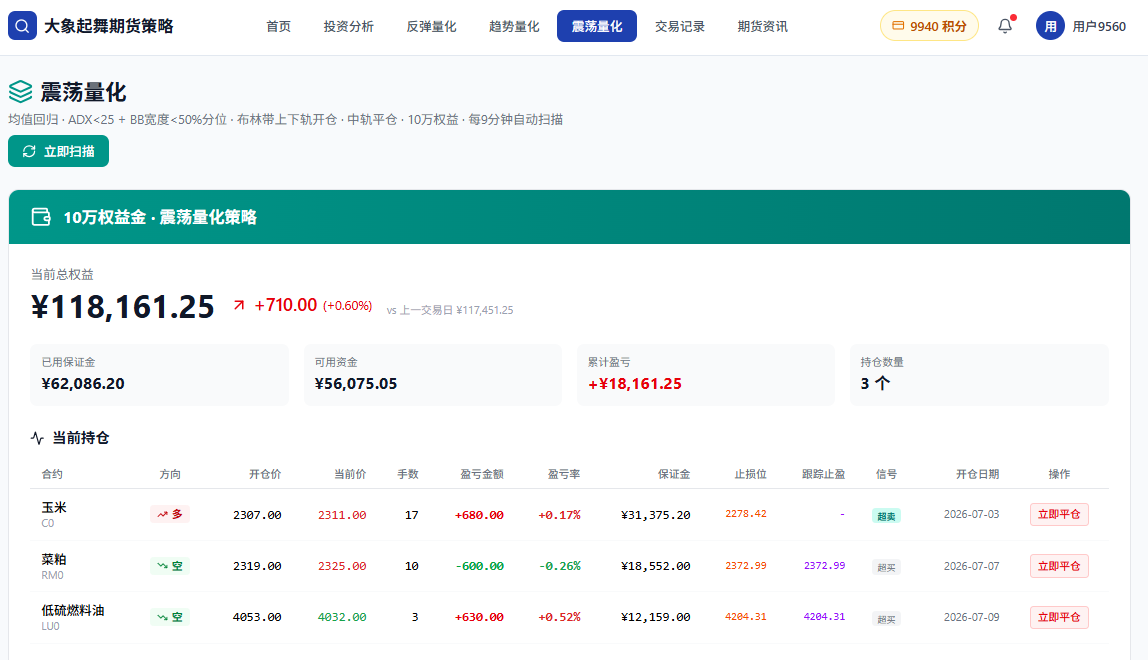This screenshot has height=660, width=1148.
Task: Click the 开仓日期 column header
Action: 977,474
